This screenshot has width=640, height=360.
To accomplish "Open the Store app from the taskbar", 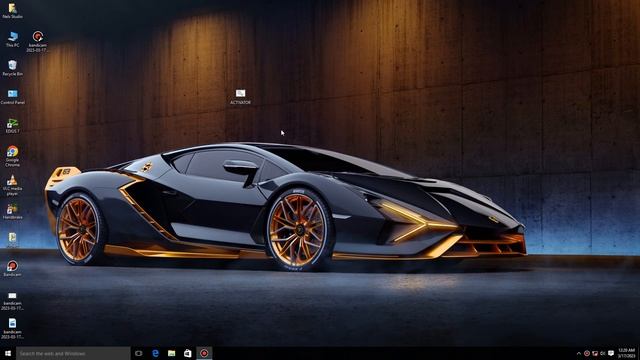I will pyautogui.click(x=188, y=353).
